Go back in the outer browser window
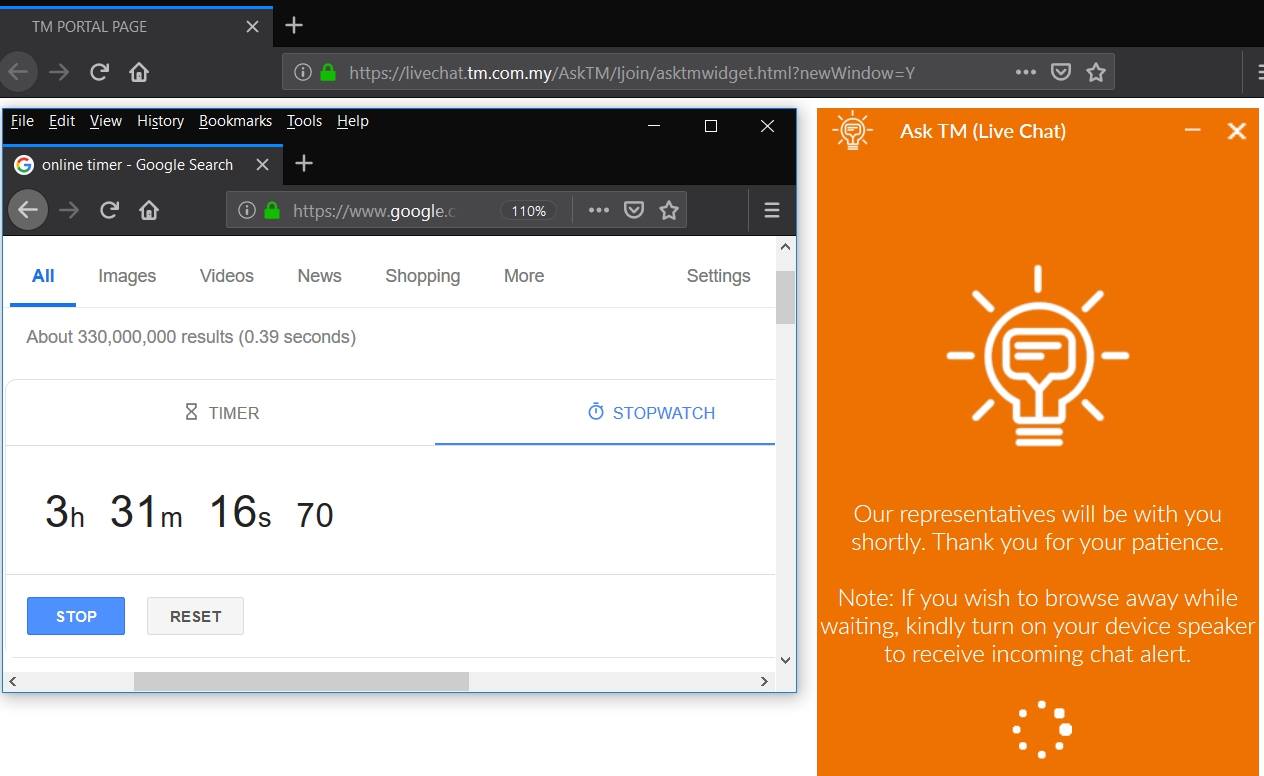The height and width of the screenshot is (776, 1264). pos(18,71)
